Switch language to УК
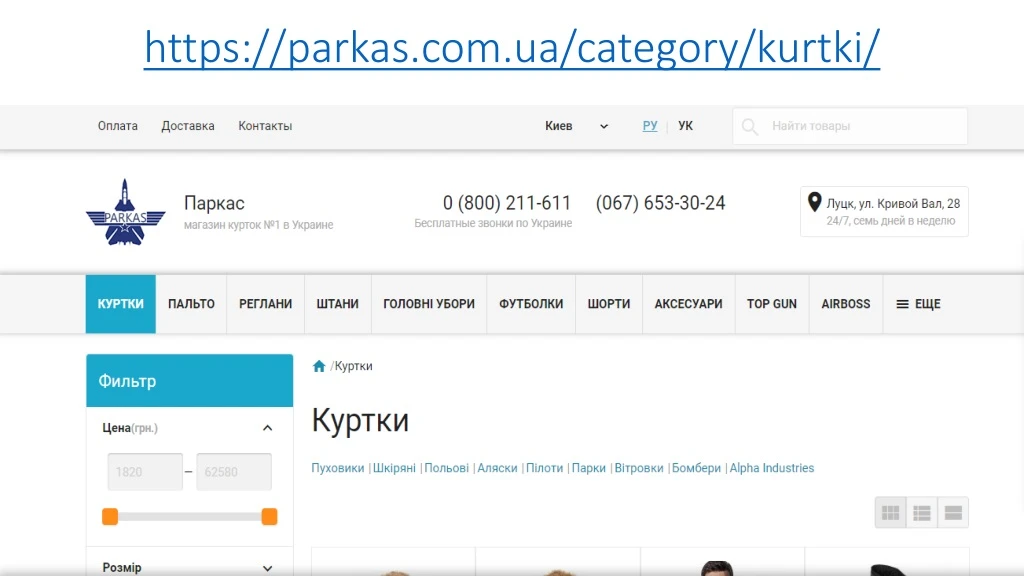This screenshot has height=576, width=1024. coord(685,125)
